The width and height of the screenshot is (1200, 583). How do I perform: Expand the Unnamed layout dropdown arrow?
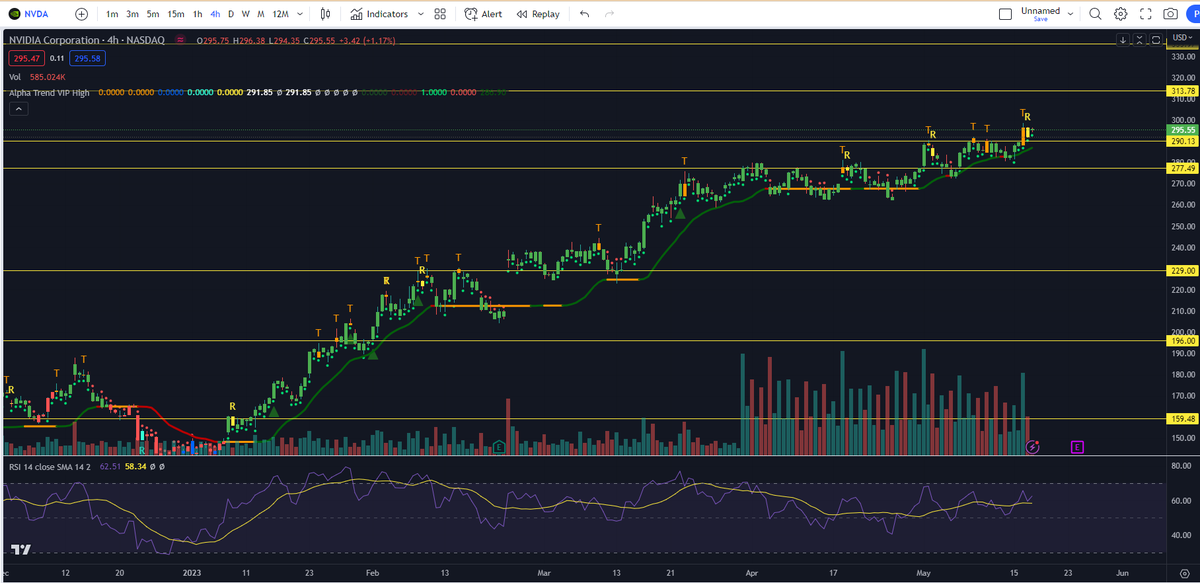tap(1071, 14)
